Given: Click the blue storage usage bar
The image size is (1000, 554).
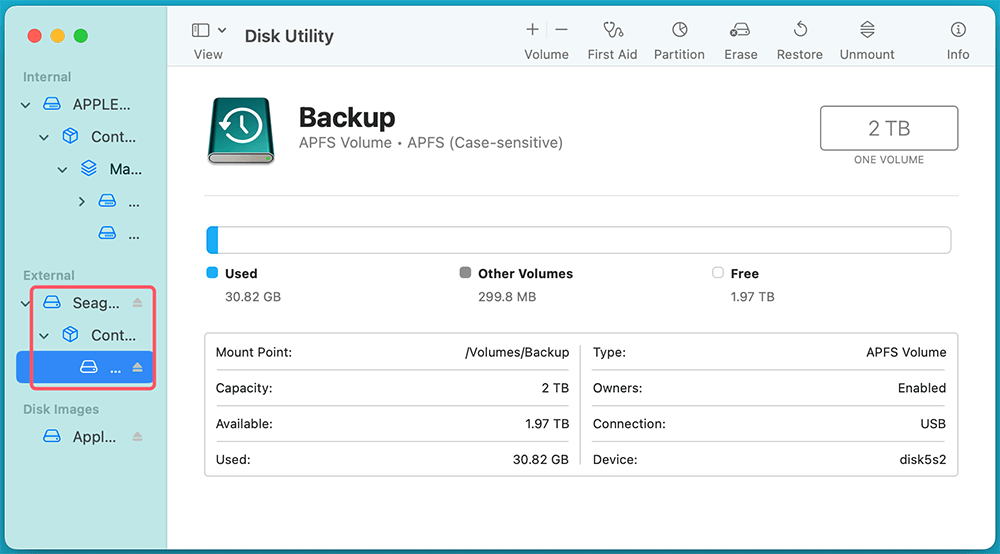Looking at the screenshot, I should pos(213,240).
